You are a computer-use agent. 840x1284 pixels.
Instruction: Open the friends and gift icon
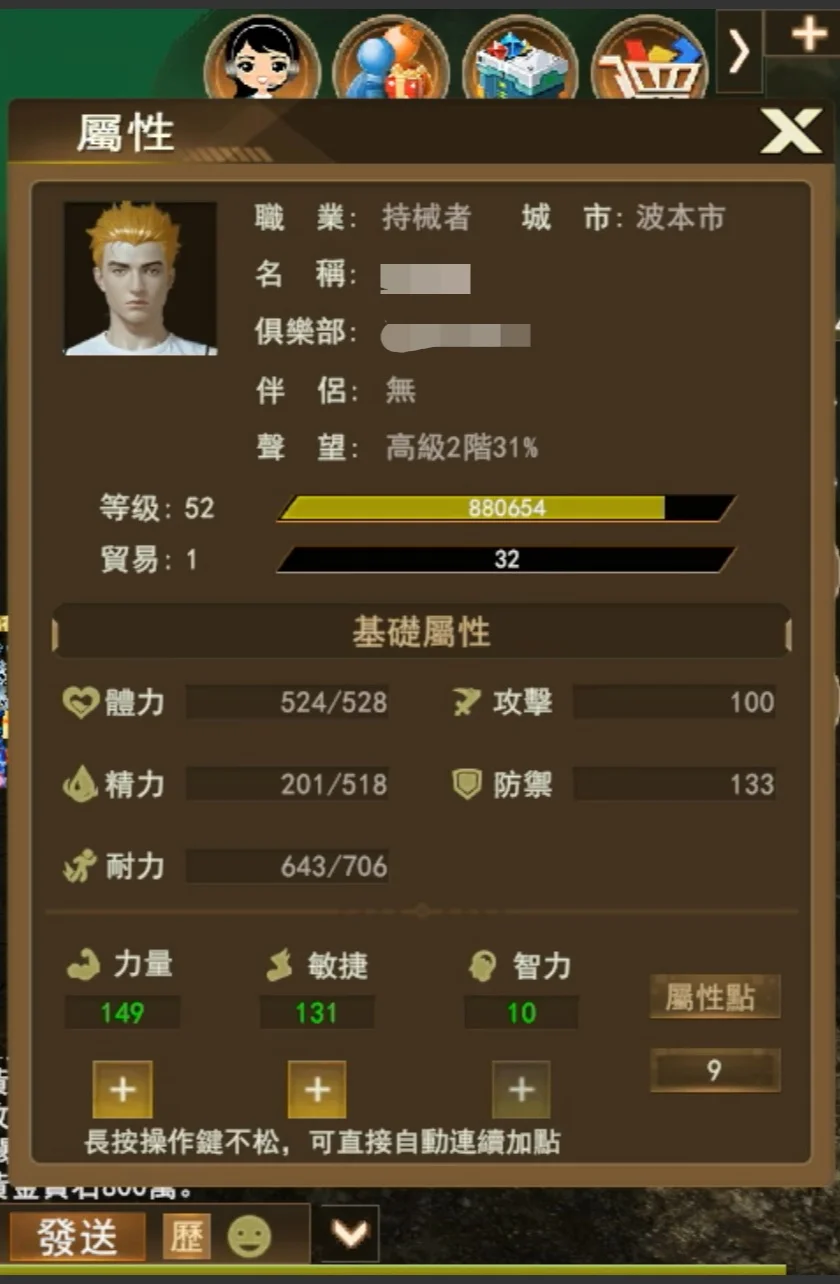(392, 56)
